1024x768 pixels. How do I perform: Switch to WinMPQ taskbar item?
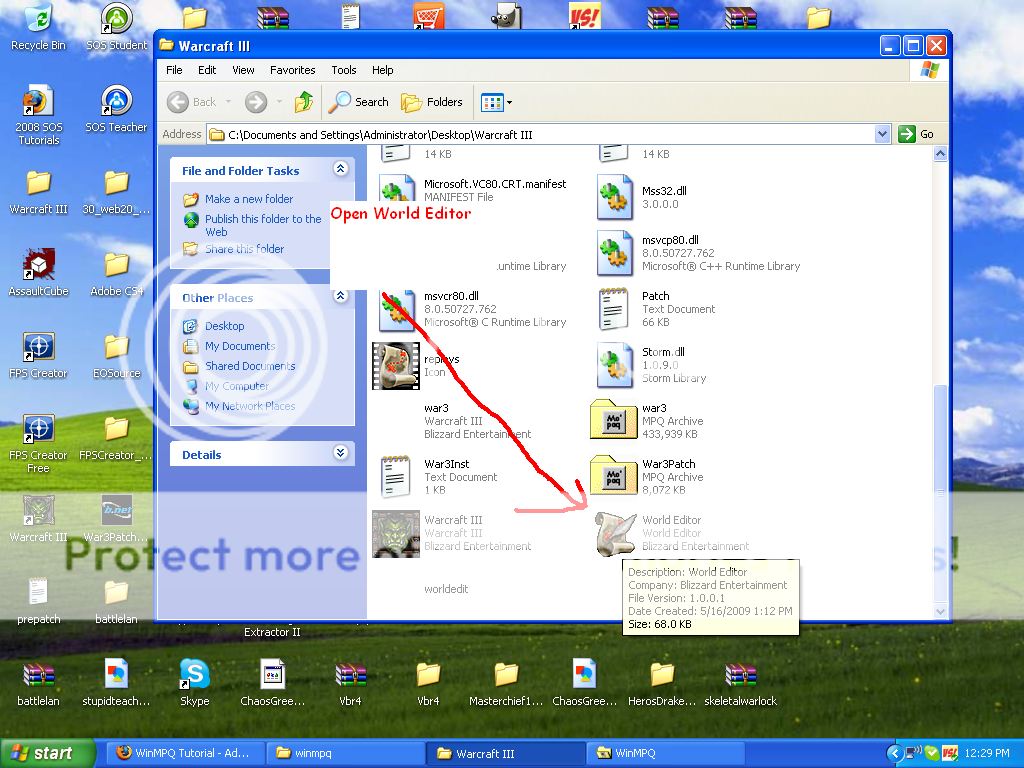pyautogui.click(x=664, y=753)
